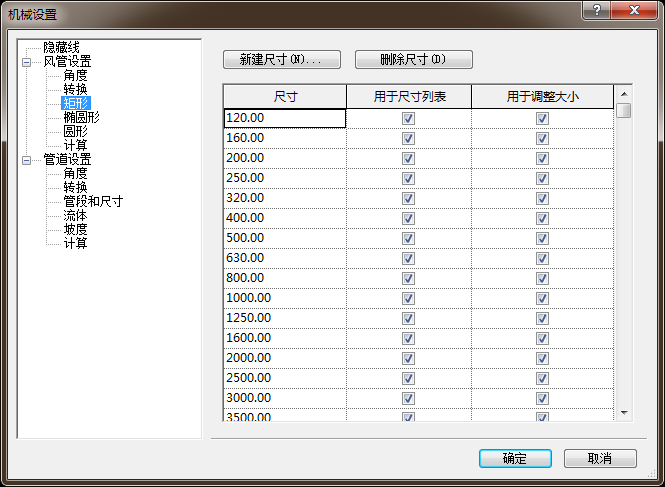Select 流体 in the pipe settings tree

tap(75, 215)
